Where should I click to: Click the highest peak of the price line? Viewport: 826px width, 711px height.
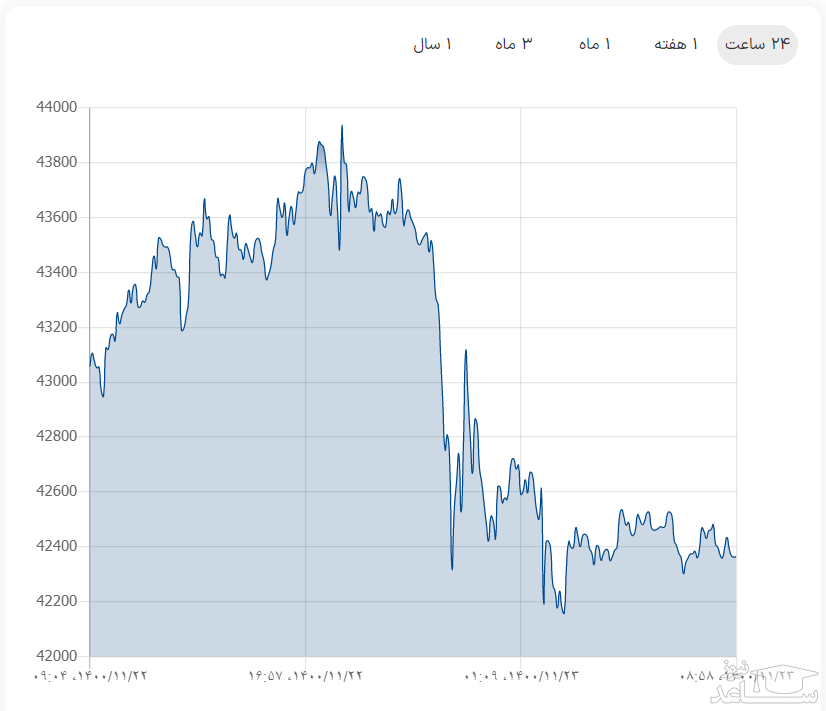(x=342, y=127)
